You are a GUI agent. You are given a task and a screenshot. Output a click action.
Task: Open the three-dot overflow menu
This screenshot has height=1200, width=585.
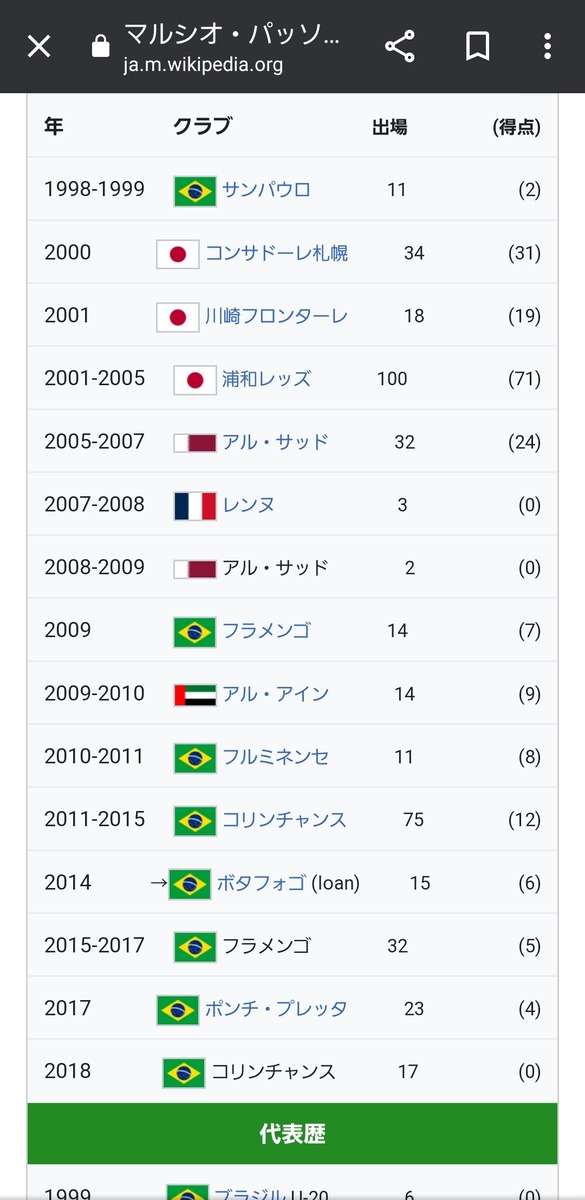[x=547, y=46]
